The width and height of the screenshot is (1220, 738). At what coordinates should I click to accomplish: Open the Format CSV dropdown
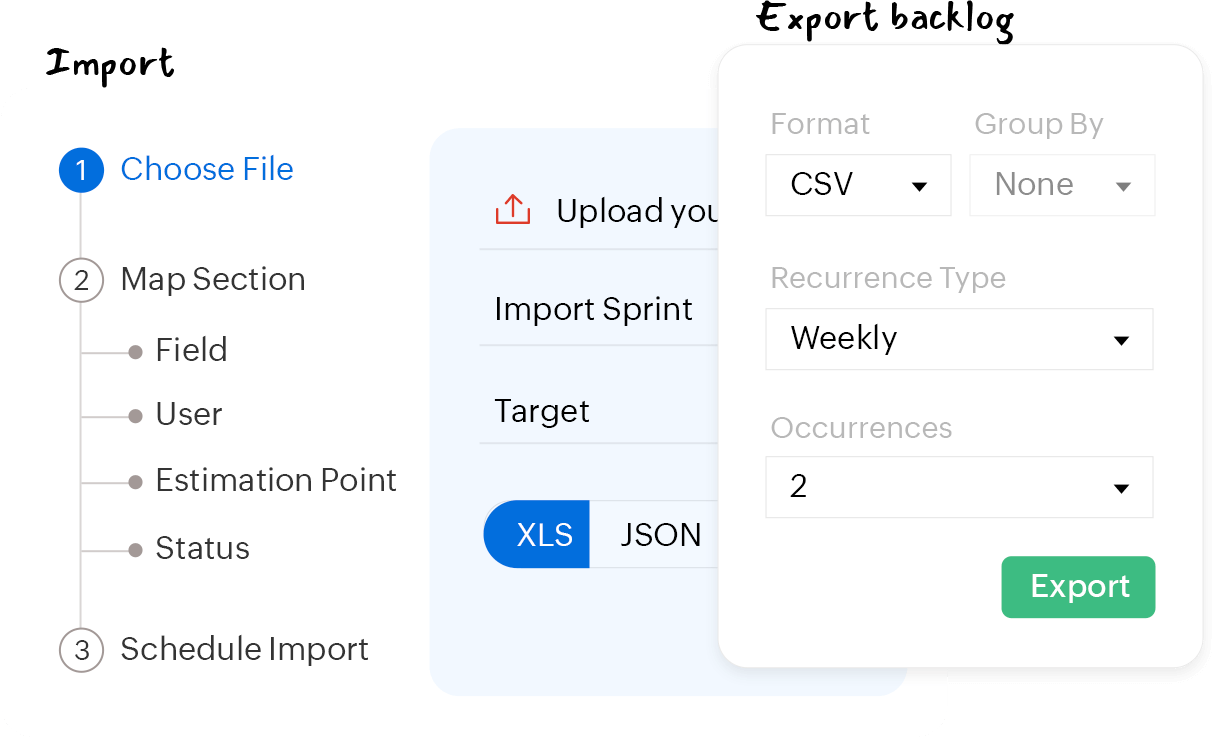click(x=858, y=185)
